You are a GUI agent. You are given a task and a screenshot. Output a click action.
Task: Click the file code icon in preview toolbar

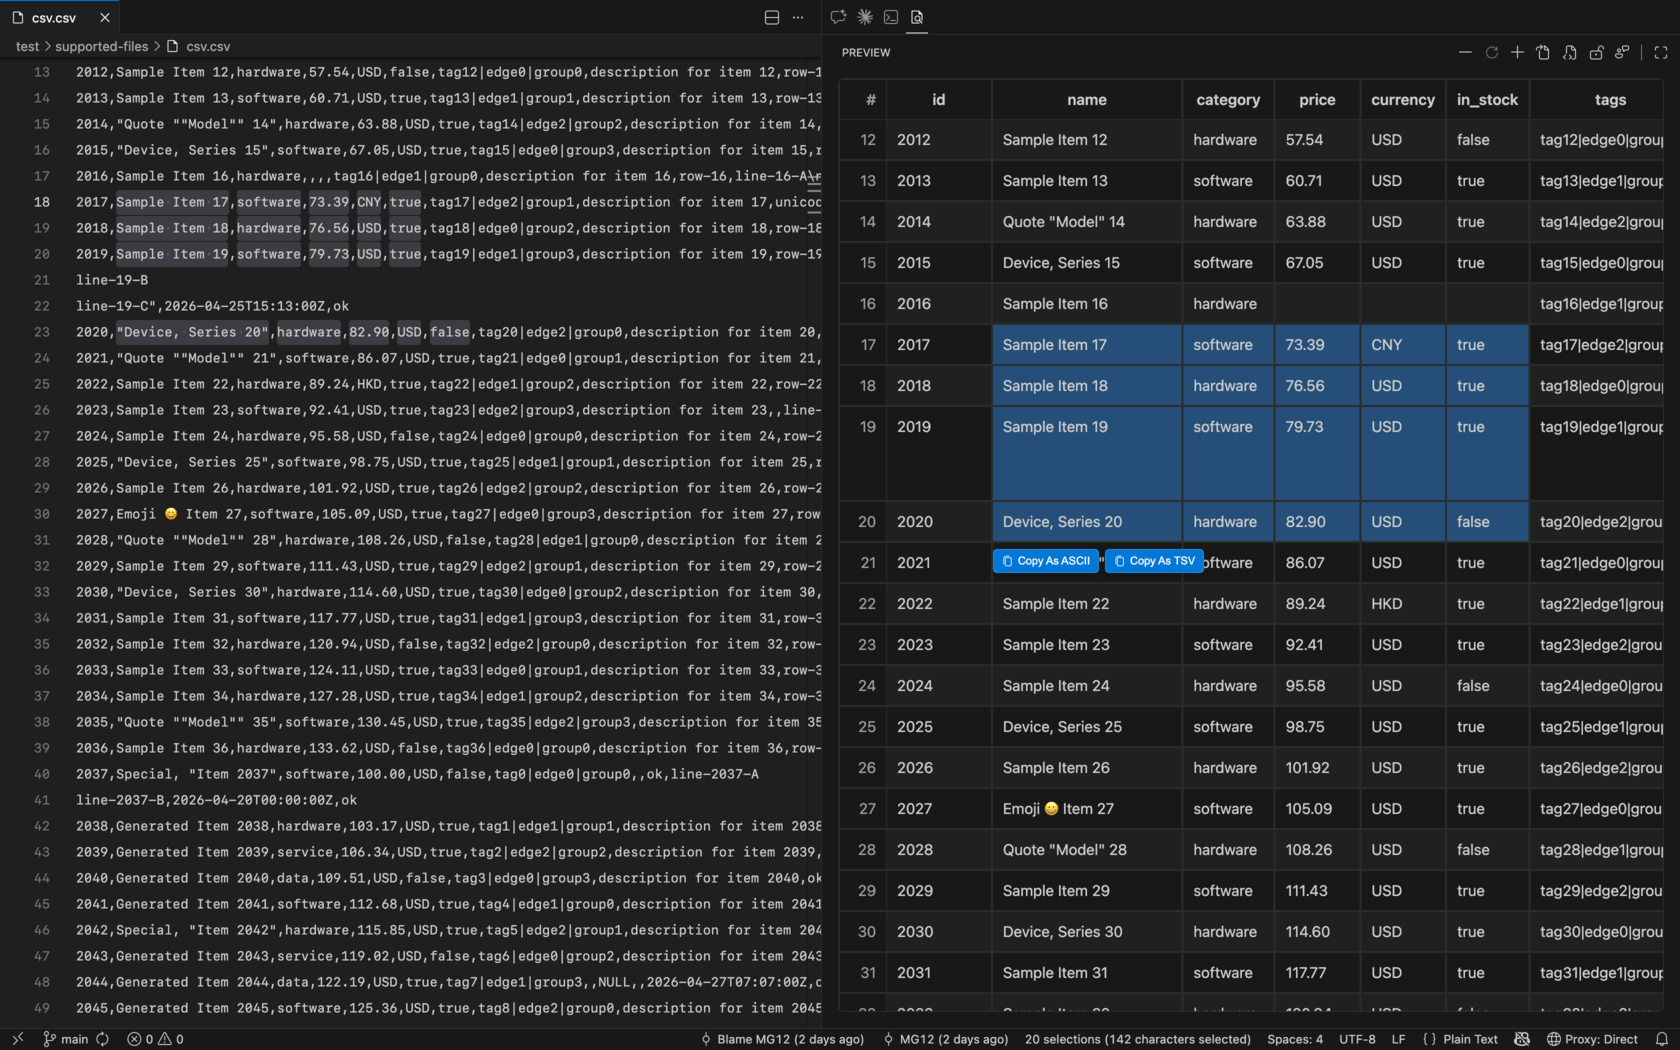coord(1570,52)
